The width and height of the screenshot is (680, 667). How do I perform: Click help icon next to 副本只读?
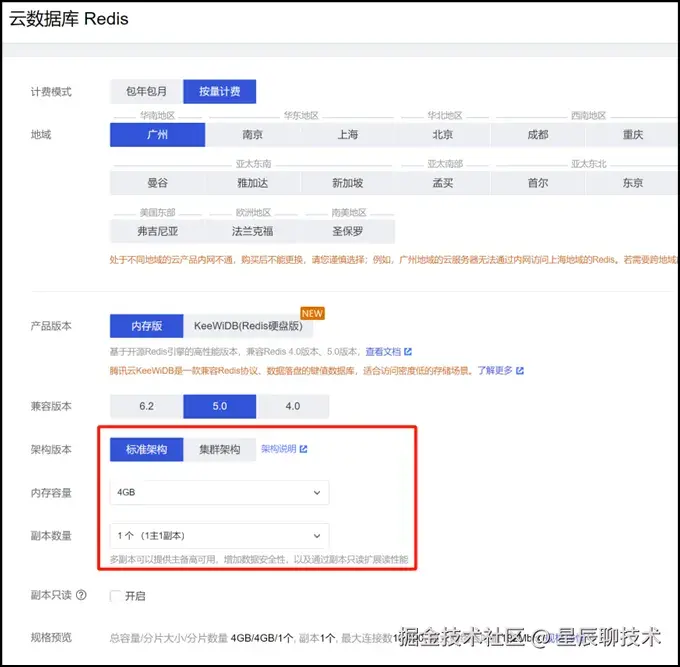click(81, 595)
